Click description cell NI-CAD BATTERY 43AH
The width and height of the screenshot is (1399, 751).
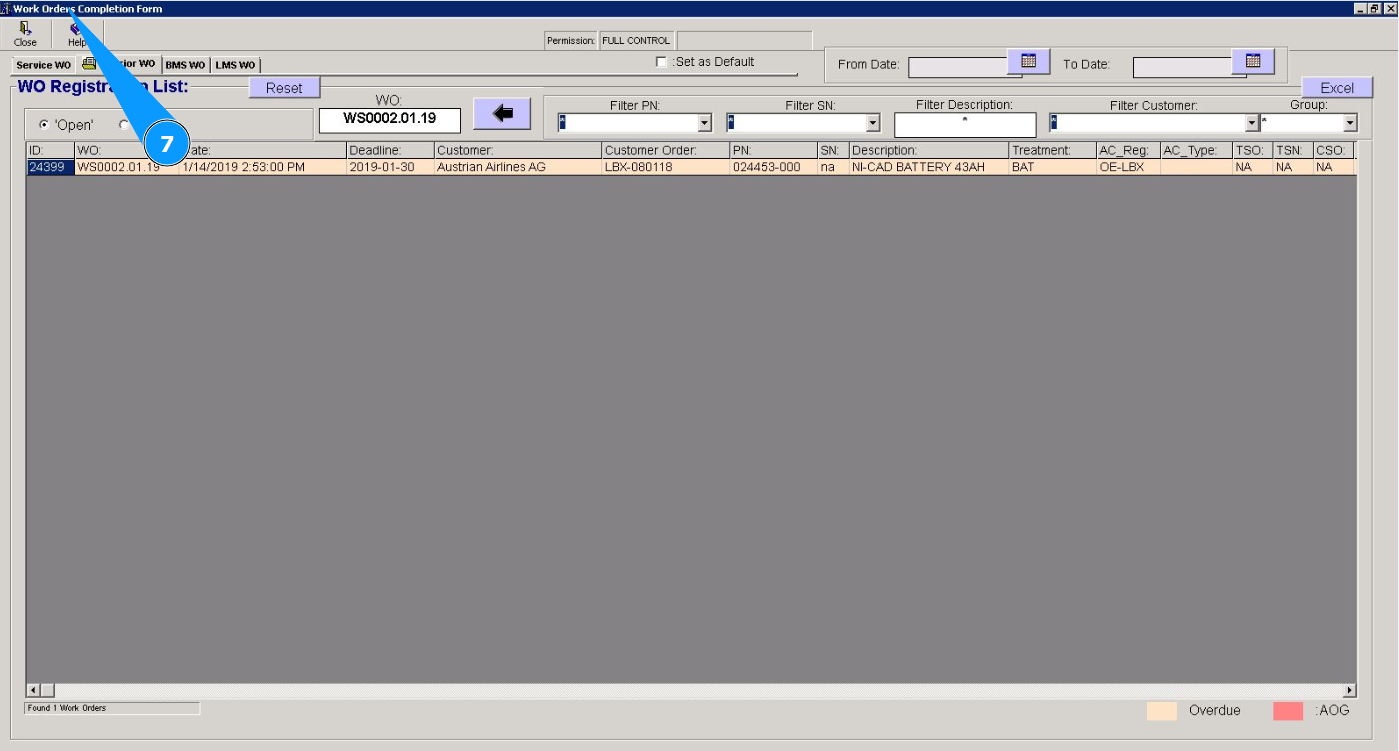[x=929, y=167]
